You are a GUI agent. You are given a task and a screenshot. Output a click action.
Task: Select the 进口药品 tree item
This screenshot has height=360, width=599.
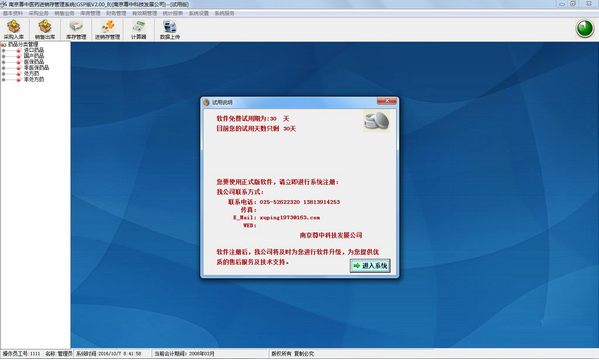point(34,50)
